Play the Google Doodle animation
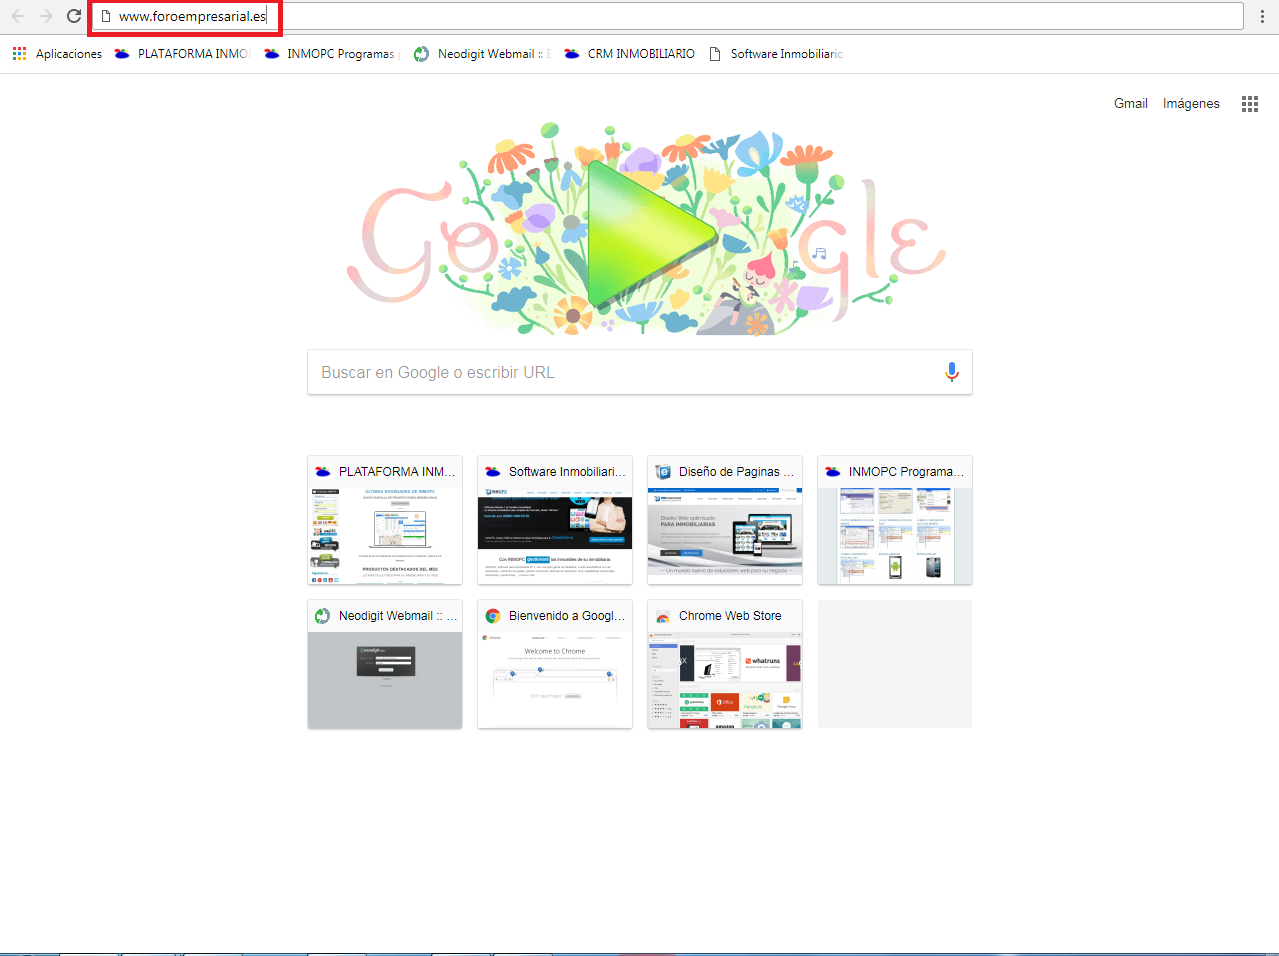The image size is (1279, 956). (651, 233)
